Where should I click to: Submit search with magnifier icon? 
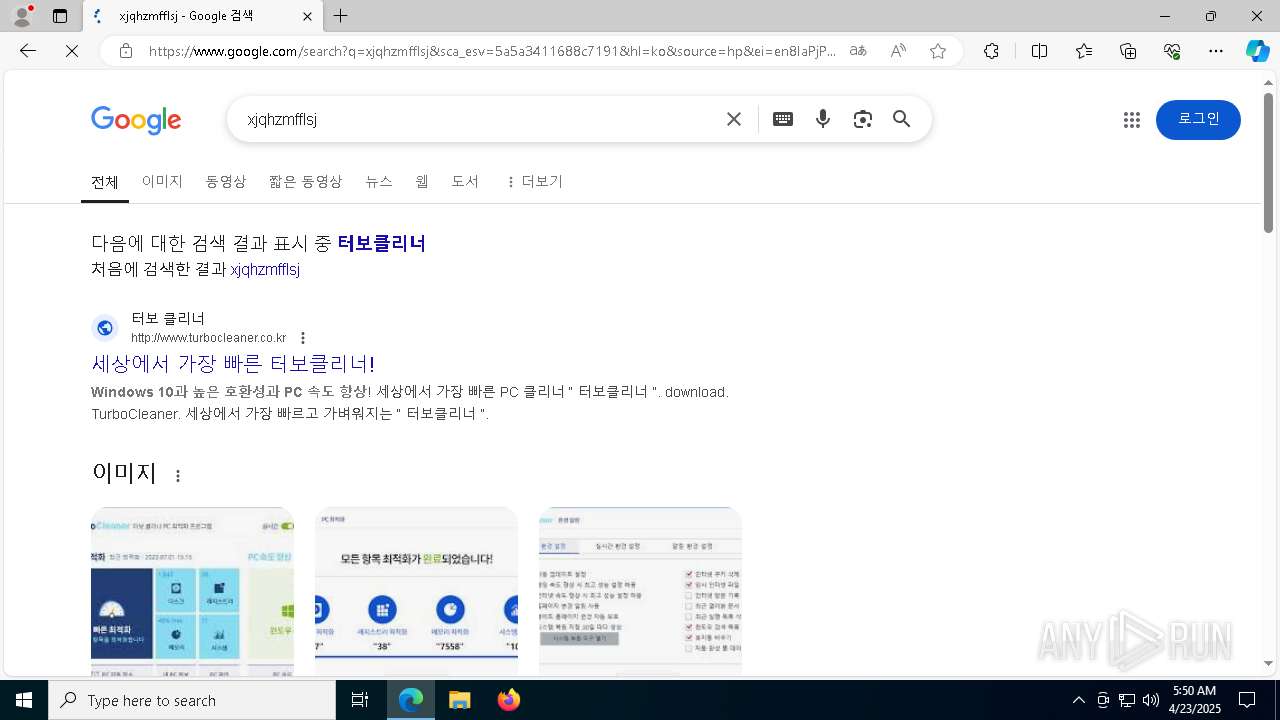click(902, 119)
